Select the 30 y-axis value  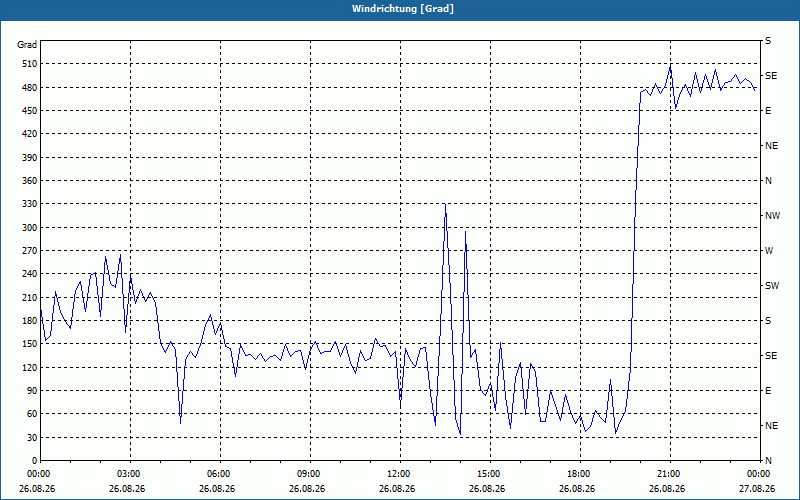pyautogui.click(x=32, y=438)
